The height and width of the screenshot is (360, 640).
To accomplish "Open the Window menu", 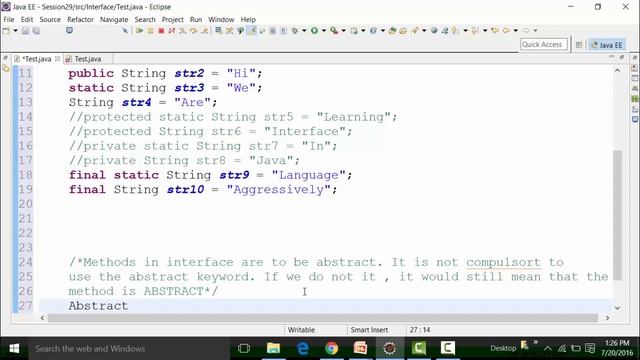I will (x=221, y=19).
